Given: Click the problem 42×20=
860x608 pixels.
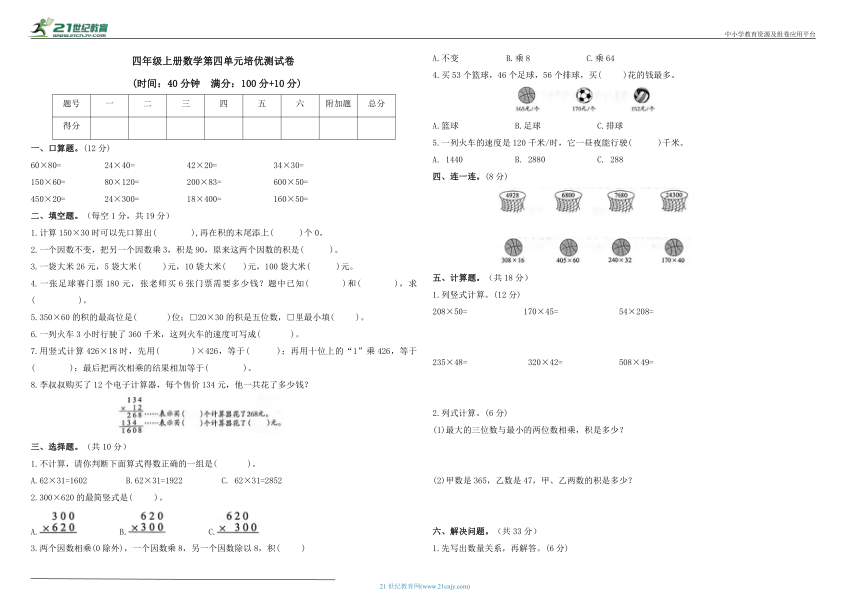Looking at the screenshot, I should [202, 165].
